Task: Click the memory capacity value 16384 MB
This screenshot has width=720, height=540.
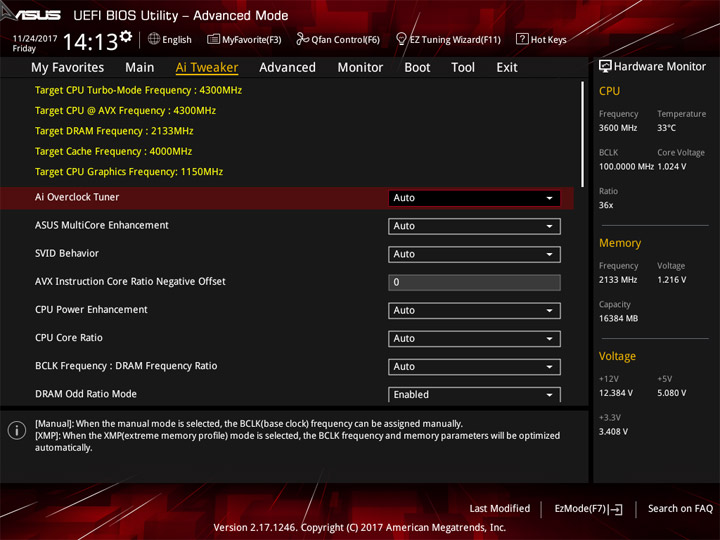Action: 618,318
